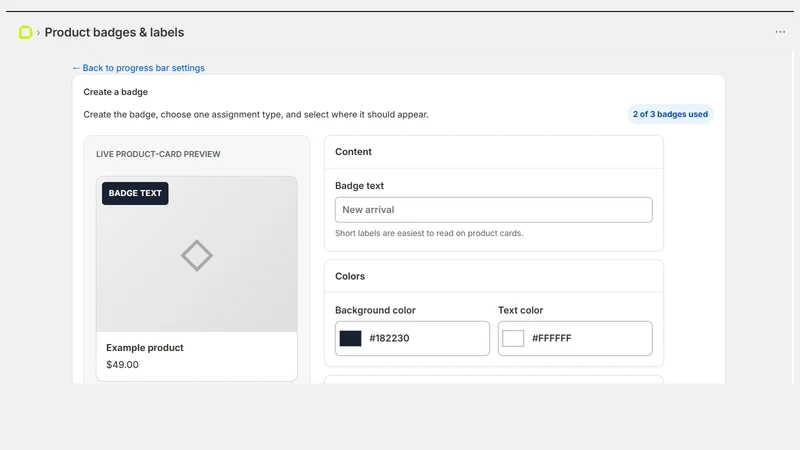800x450 pixels.
Task: Click the breadcrumb chevron separator
Action: (x=38, y=33)
